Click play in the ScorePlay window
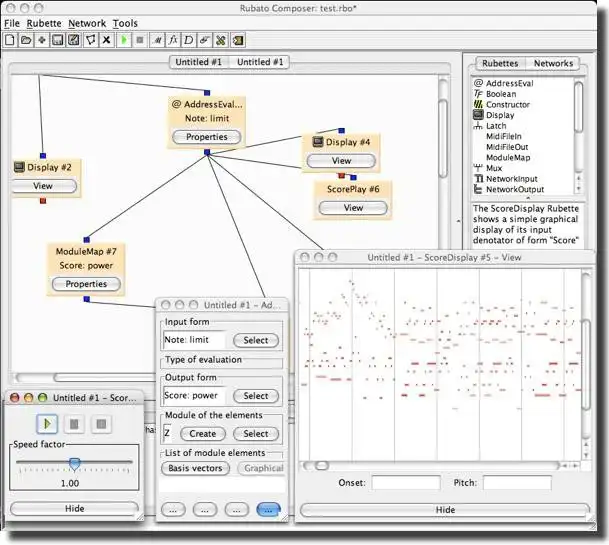The width and height of the screenshot is (609, 545). coord(47,424)
